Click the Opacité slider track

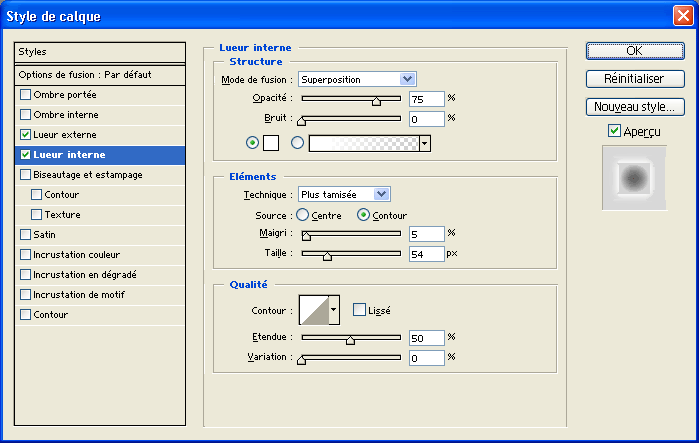[350, 98]
